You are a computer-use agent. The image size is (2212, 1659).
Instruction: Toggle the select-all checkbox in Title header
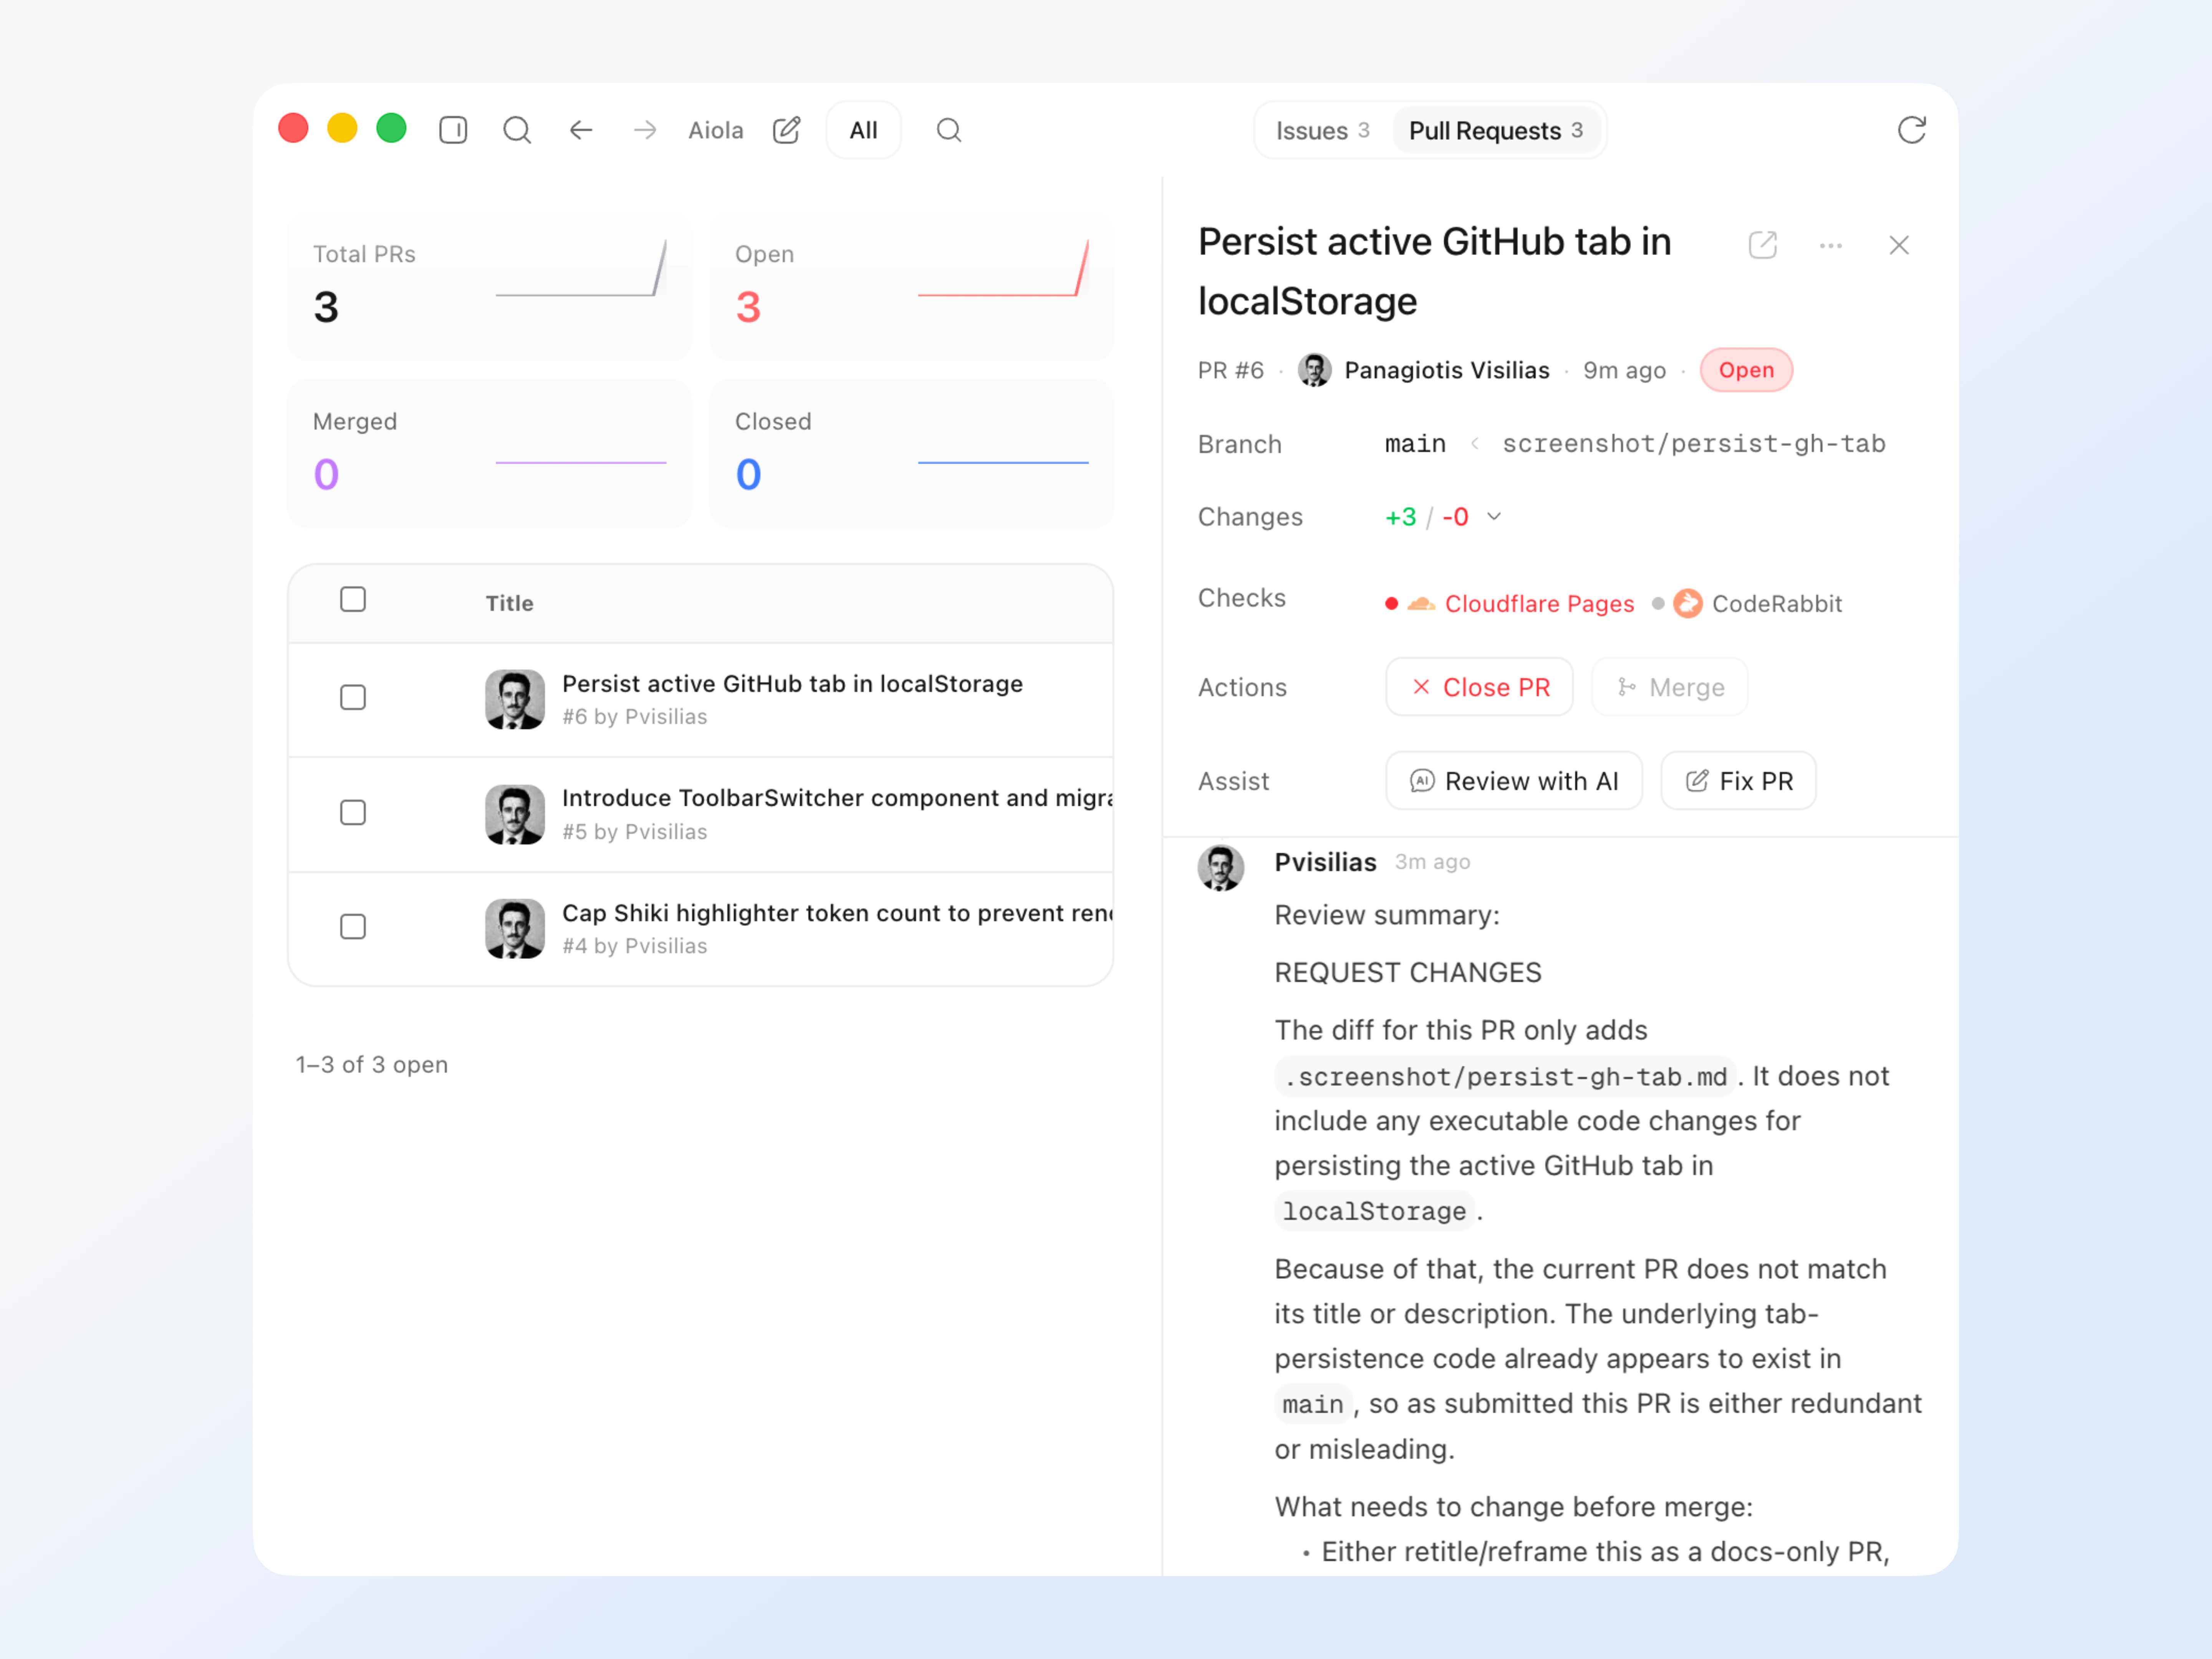click(x=353, y=599)
